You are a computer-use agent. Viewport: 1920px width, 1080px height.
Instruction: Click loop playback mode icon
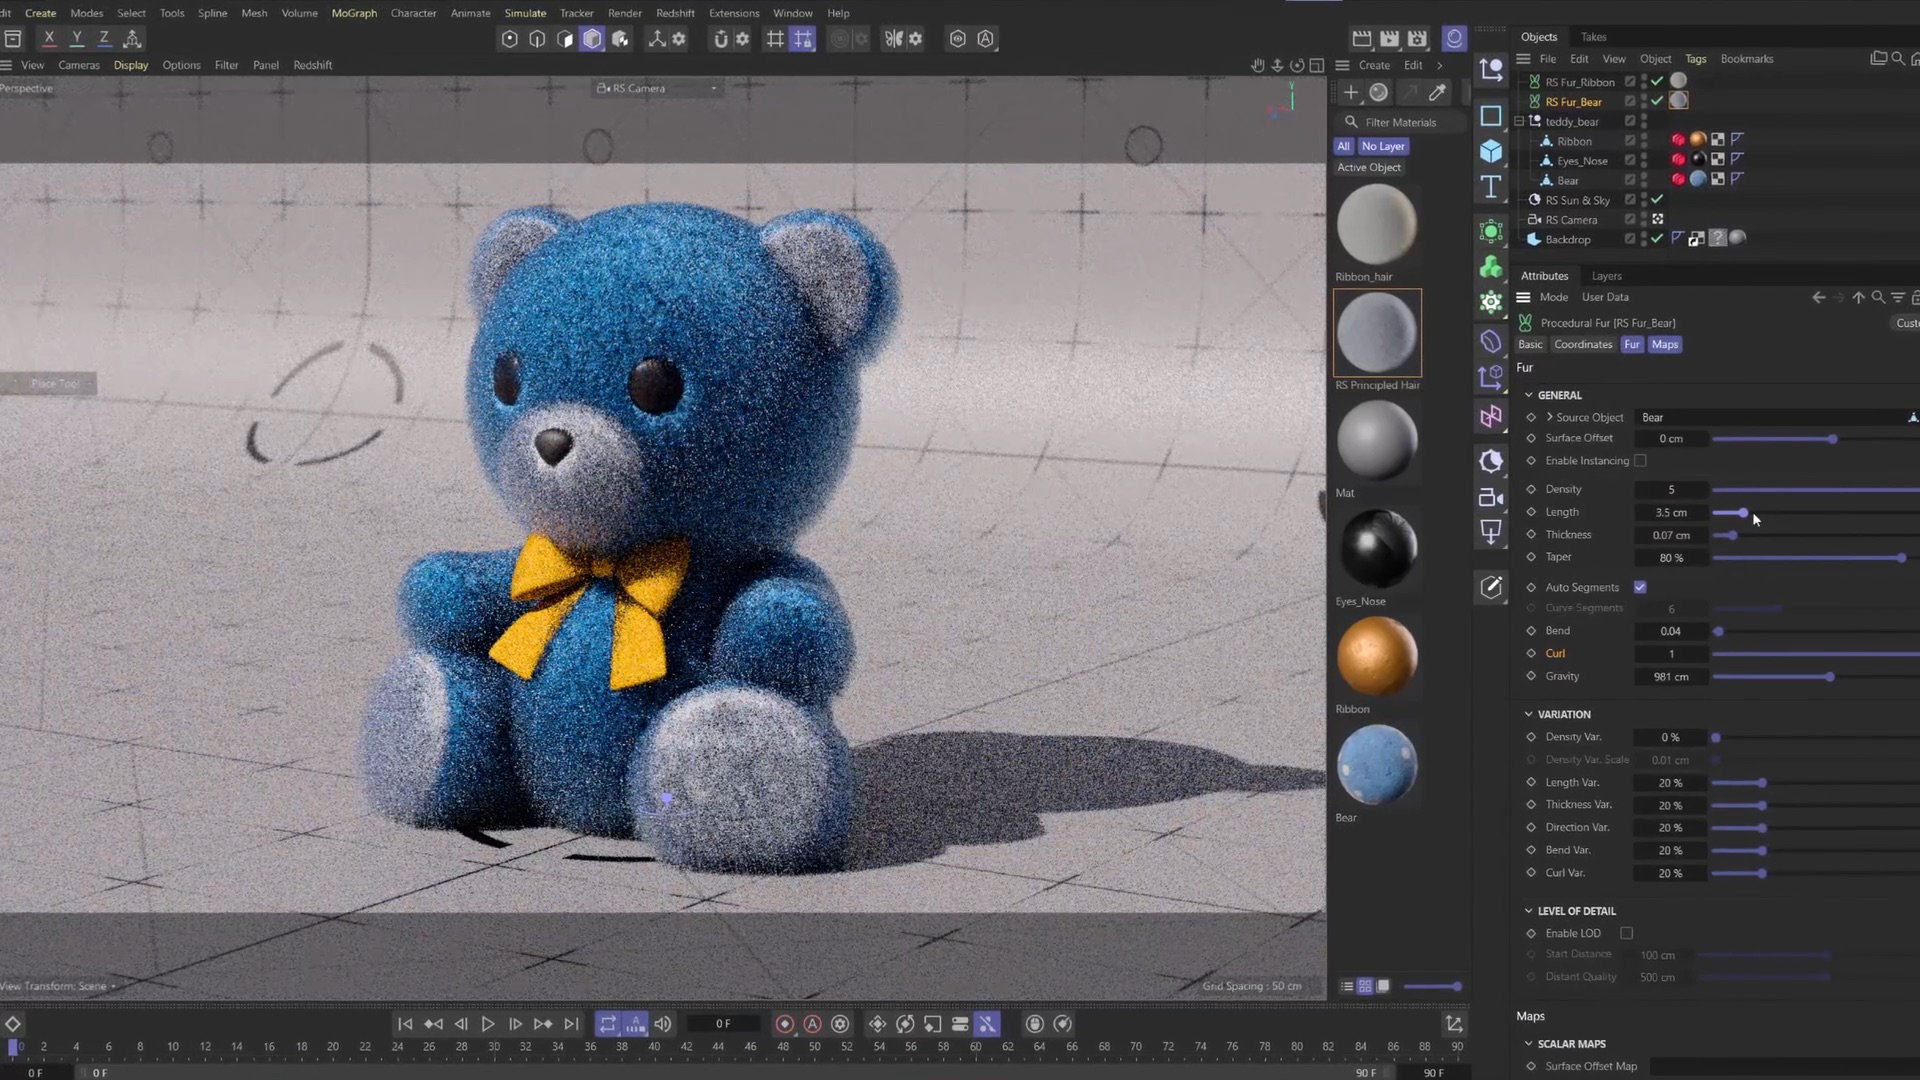click(608, 1024)
